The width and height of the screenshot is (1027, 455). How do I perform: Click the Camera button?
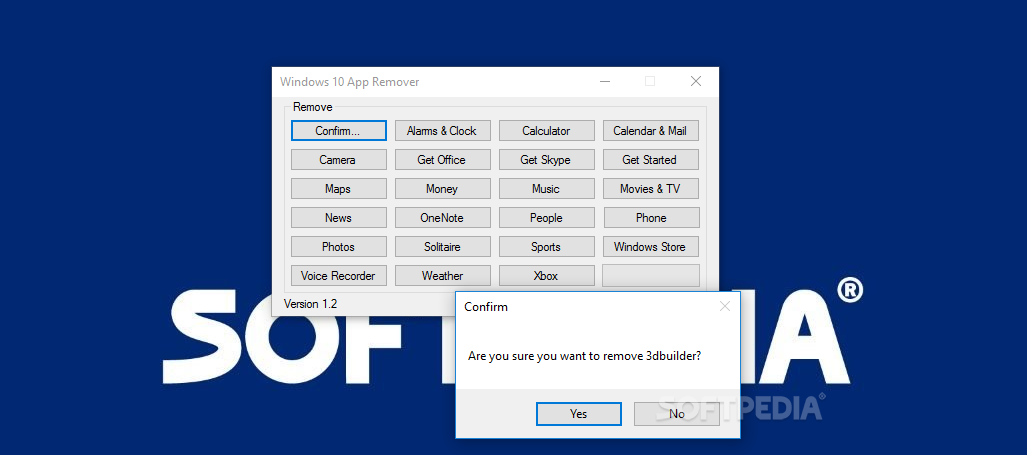[x=339, y=159]
